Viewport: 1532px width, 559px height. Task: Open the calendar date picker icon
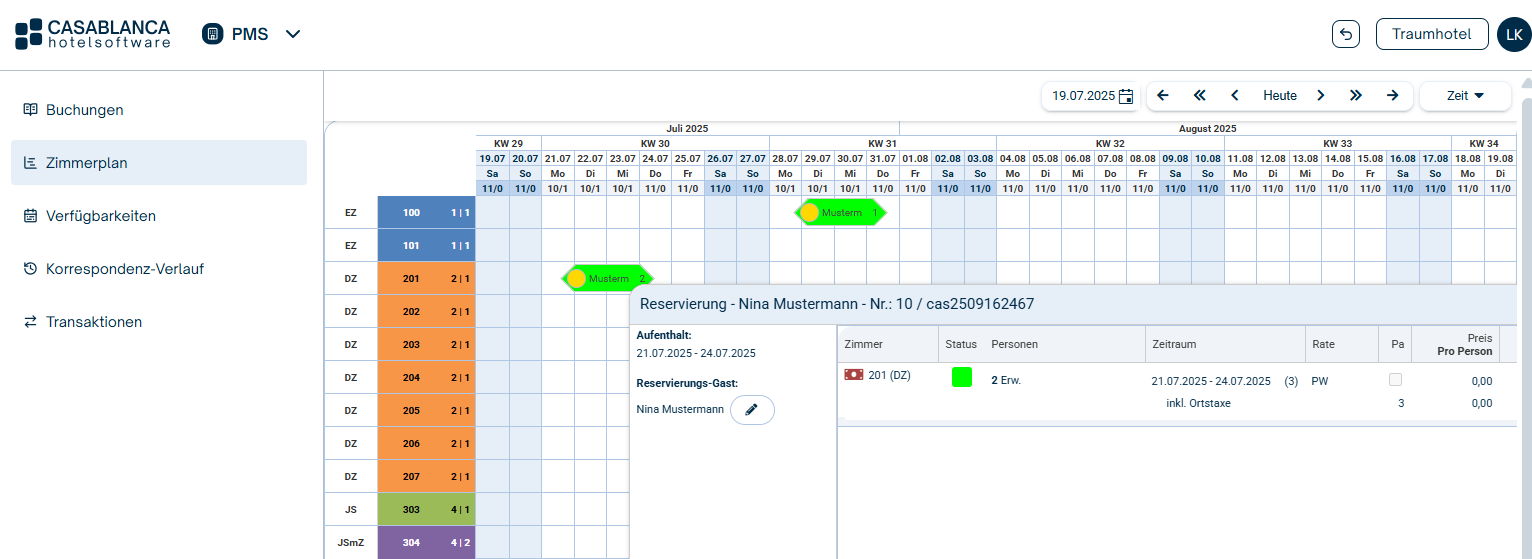click(1126, 96)
